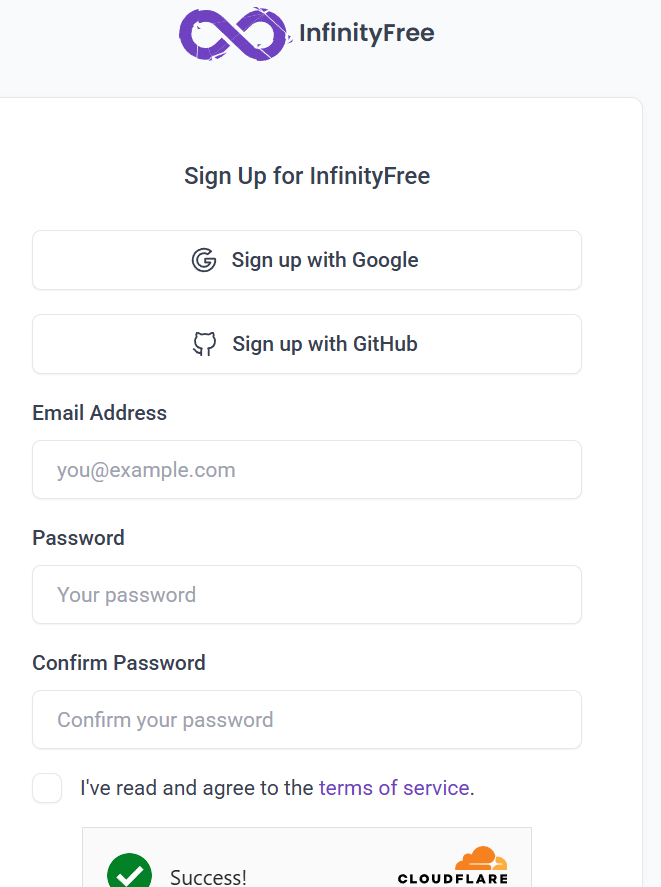
Task: Click the CLOUDFLARE wordmark text
Action: 452,880
